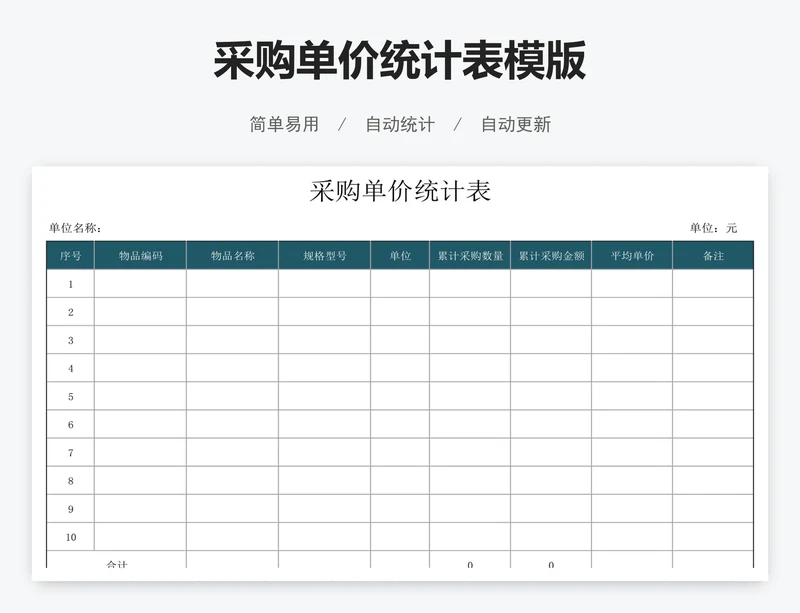Click row number 5 cell
The image size is (800, 613).
pyautogui.click(x=70, y=396)
